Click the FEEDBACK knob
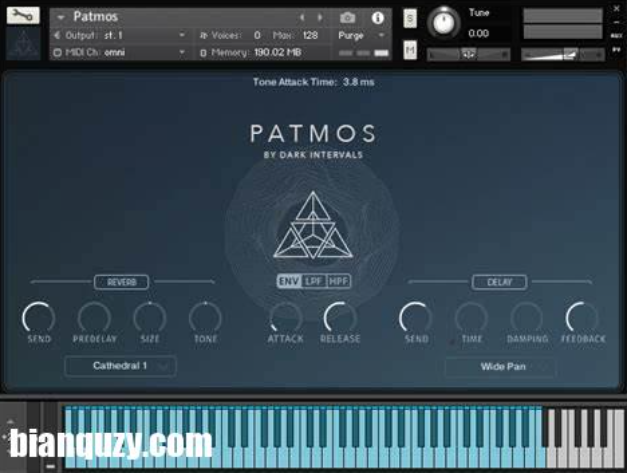 [583, 318]
